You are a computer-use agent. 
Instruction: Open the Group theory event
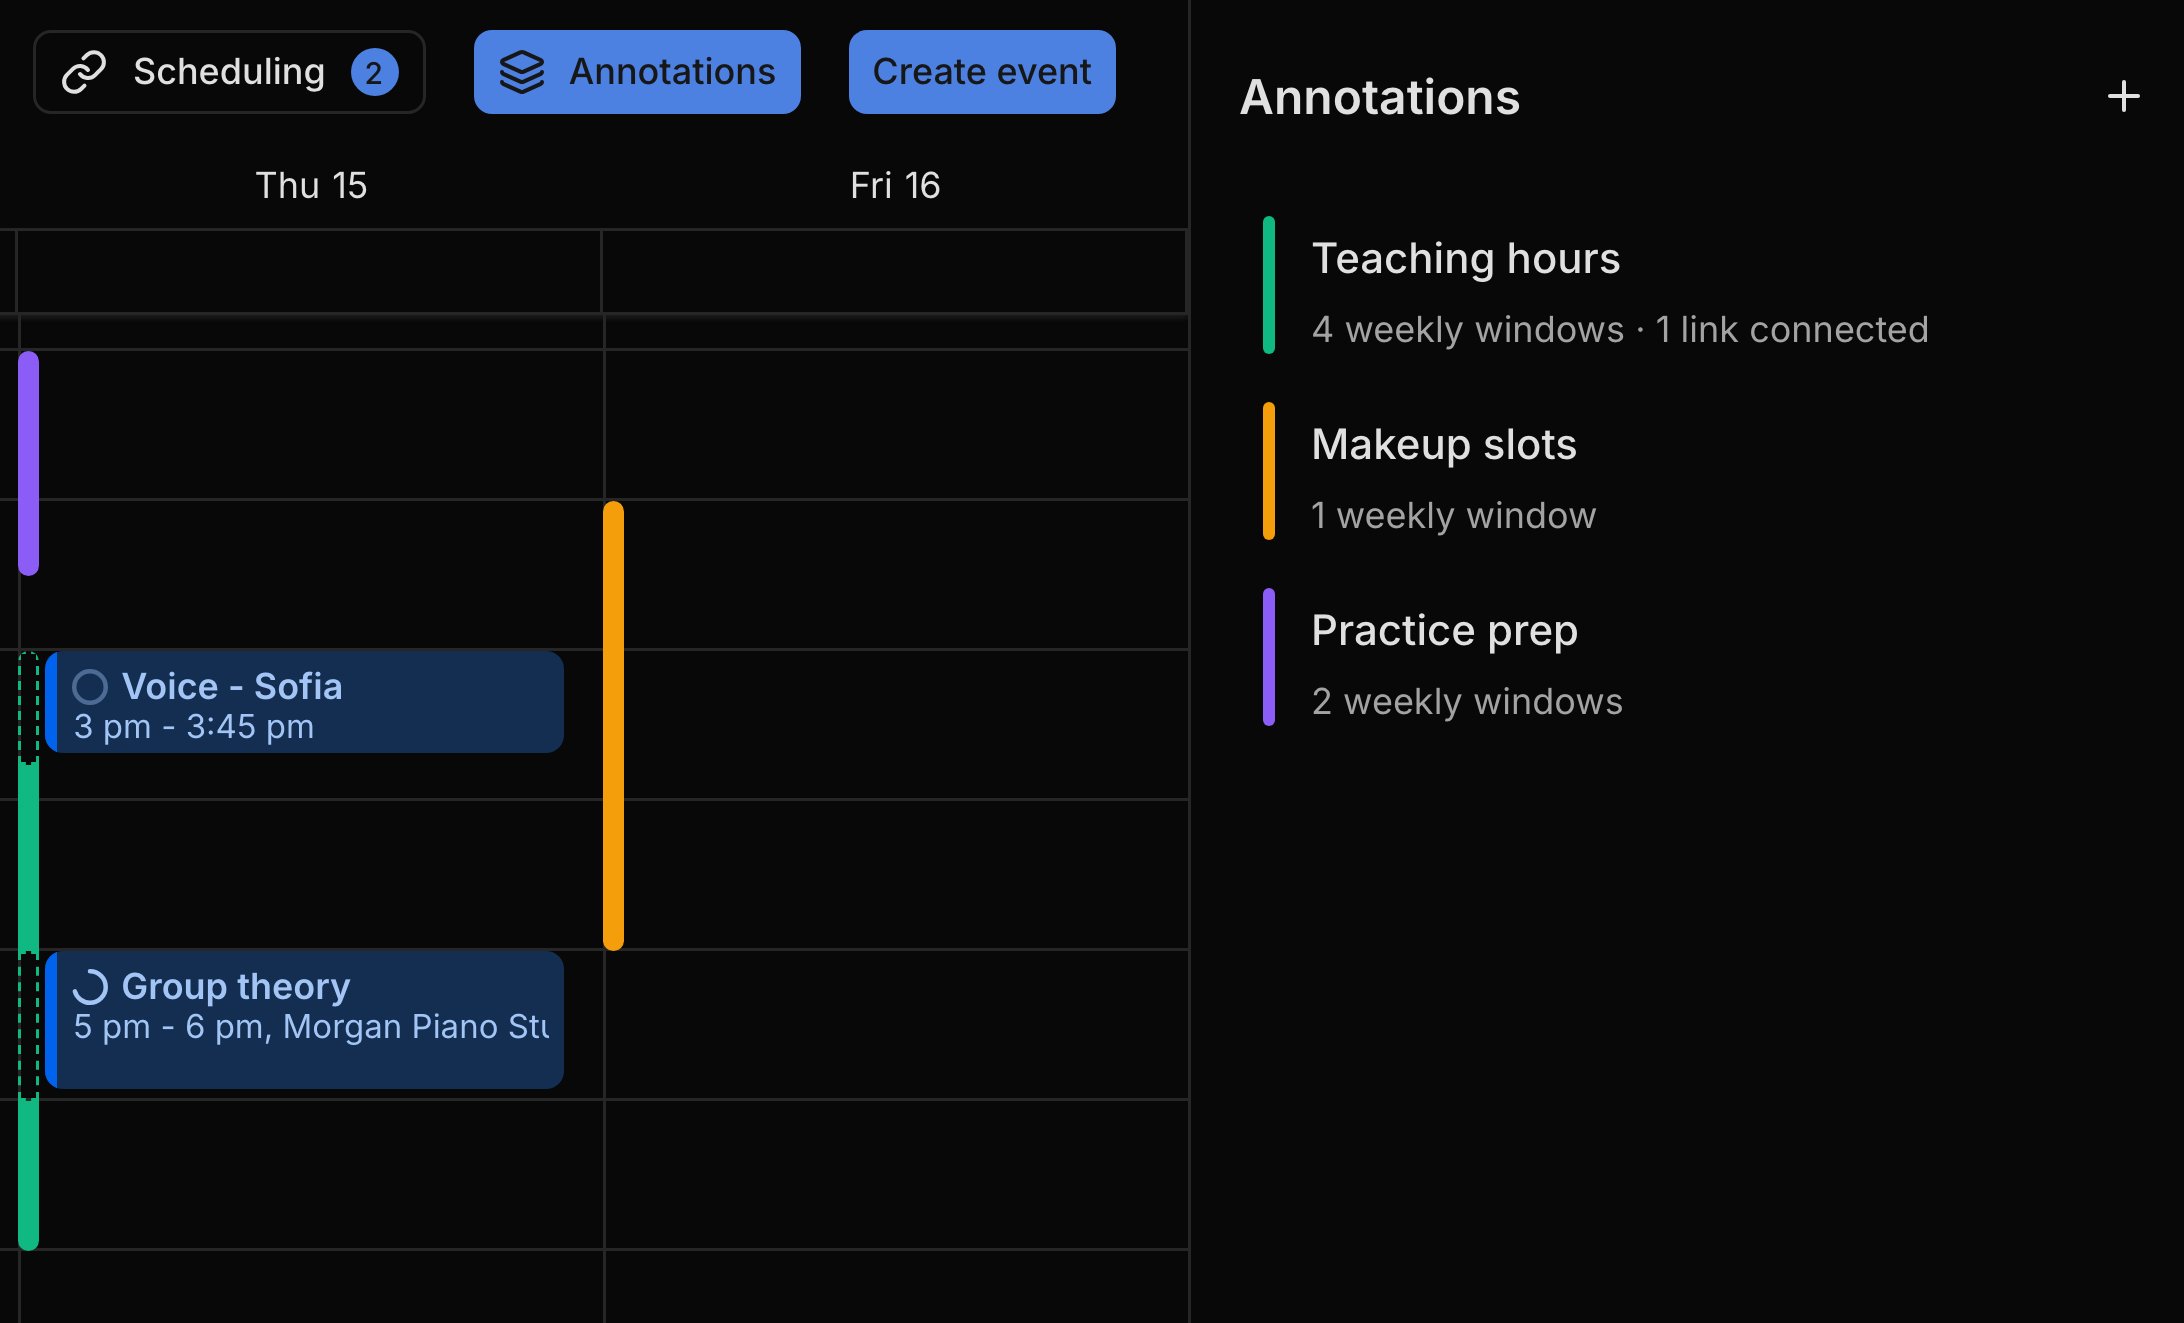(304, 1020)
